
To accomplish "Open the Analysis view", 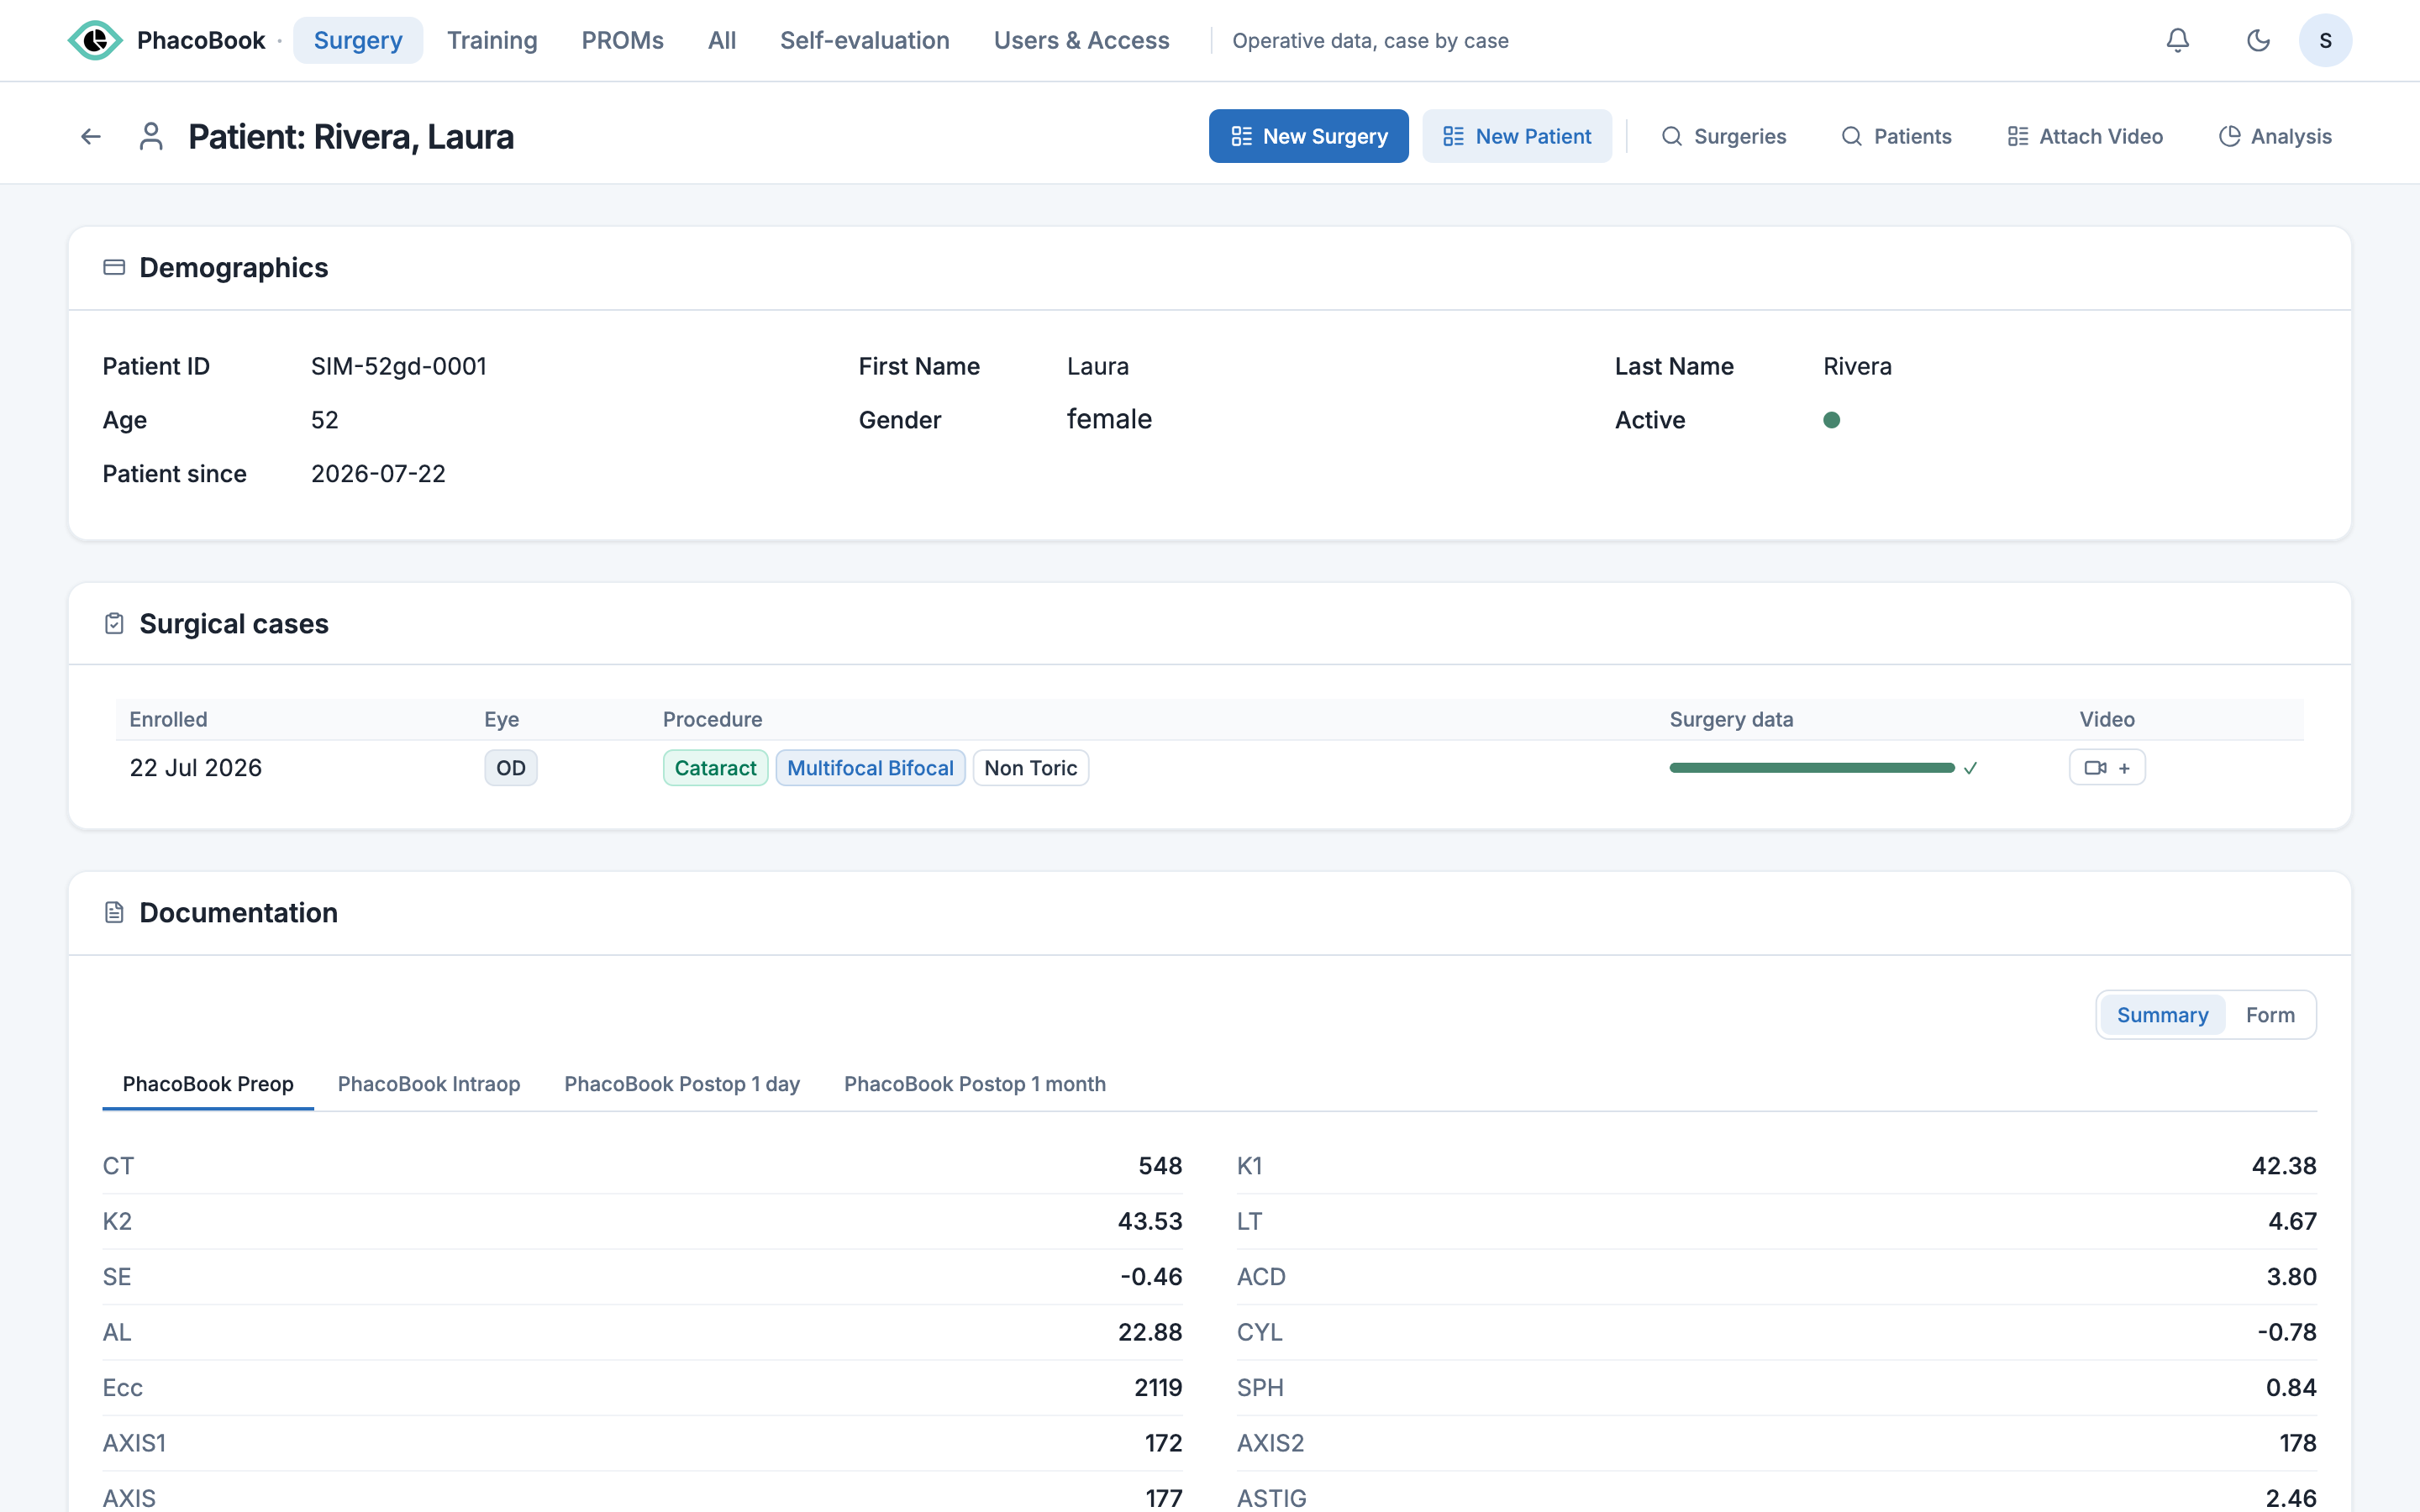I will click(2275, 136).
